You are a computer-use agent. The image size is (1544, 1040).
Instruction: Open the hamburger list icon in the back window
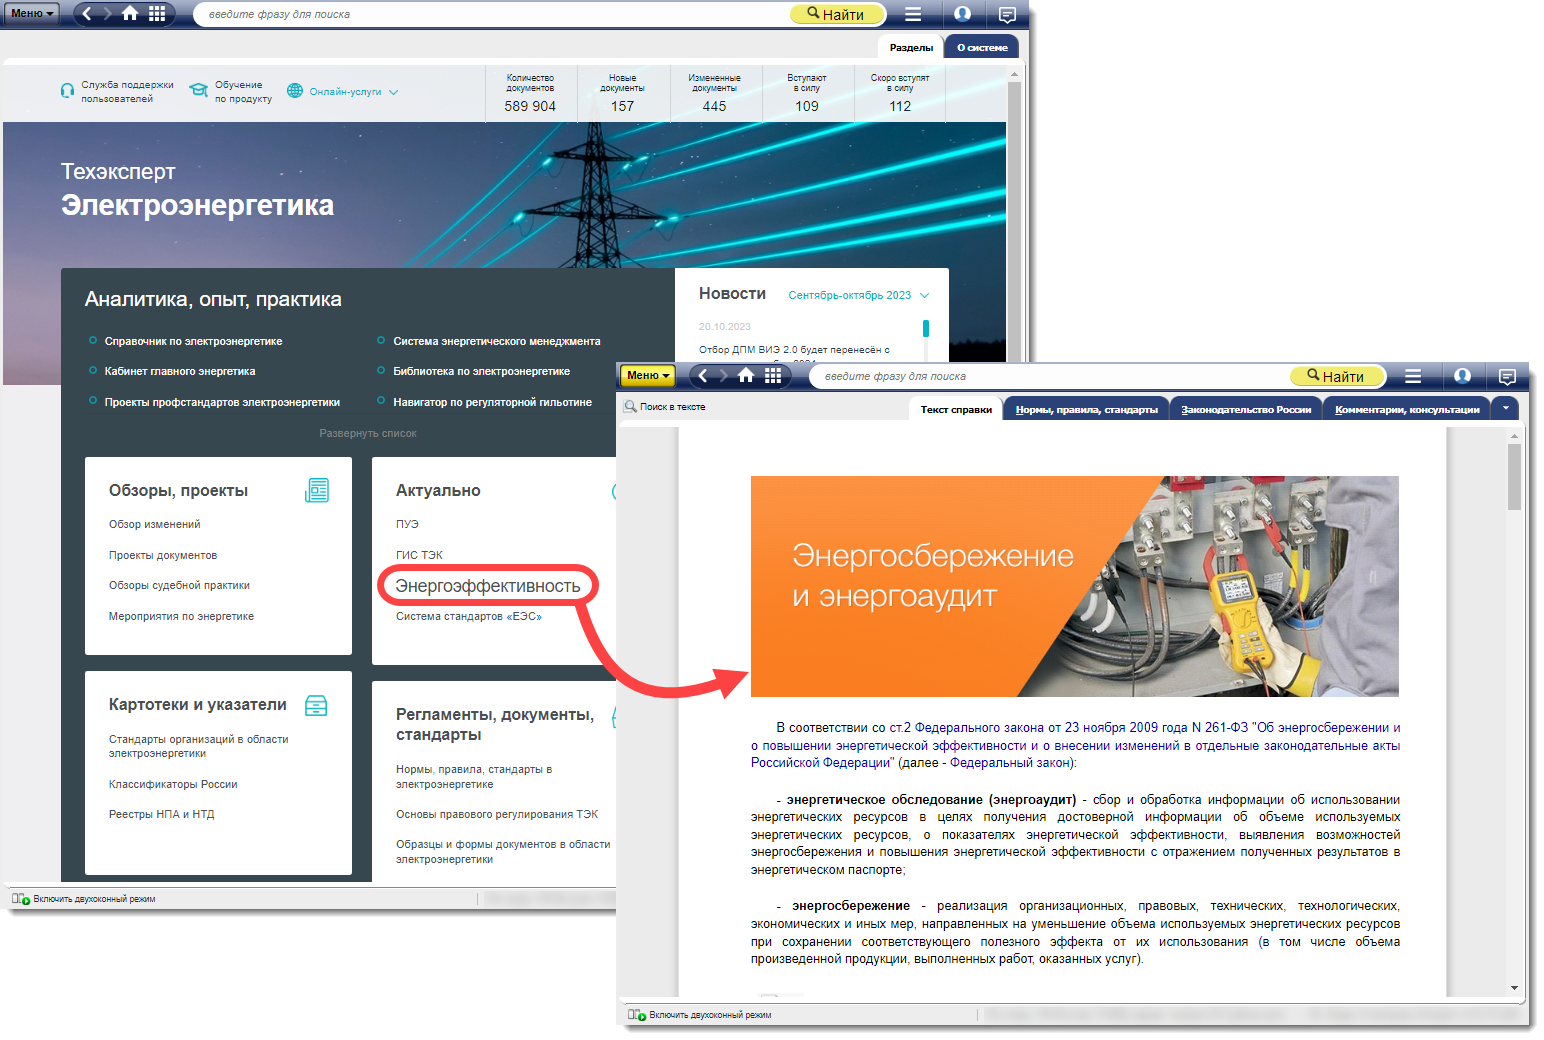click(913, 14)
